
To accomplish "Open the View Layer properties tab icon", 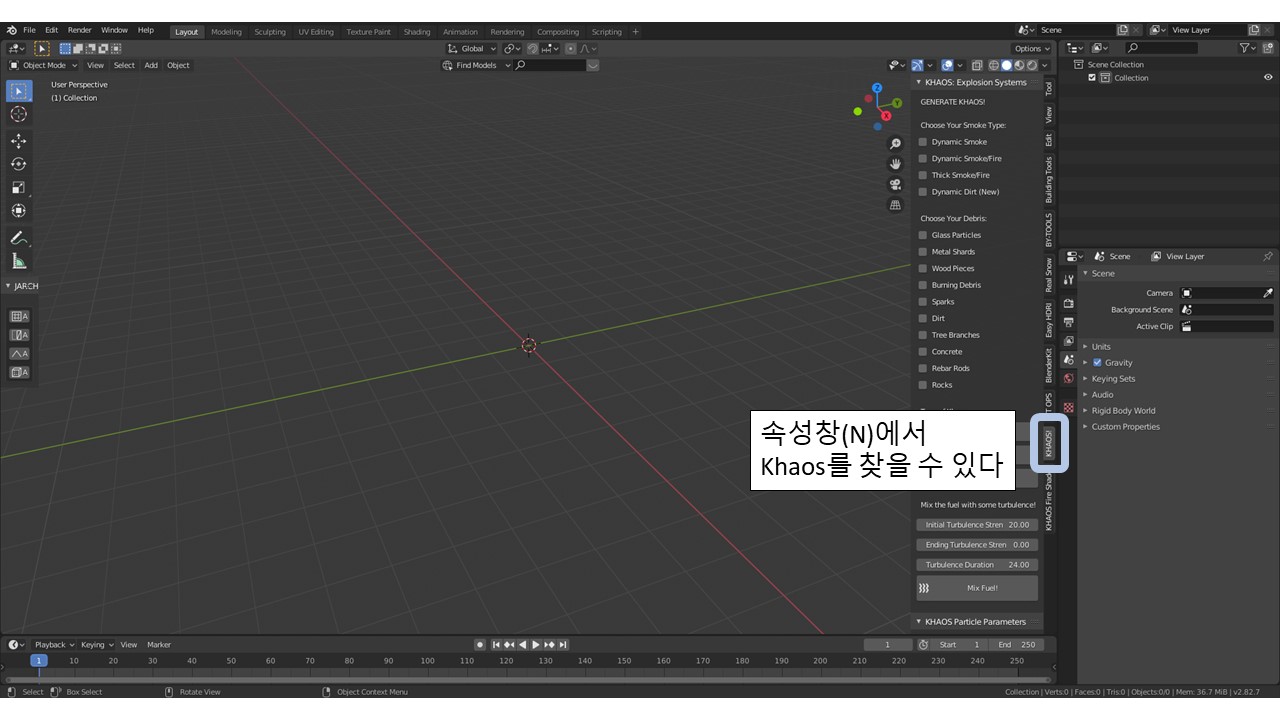I will pos(1068,341).
